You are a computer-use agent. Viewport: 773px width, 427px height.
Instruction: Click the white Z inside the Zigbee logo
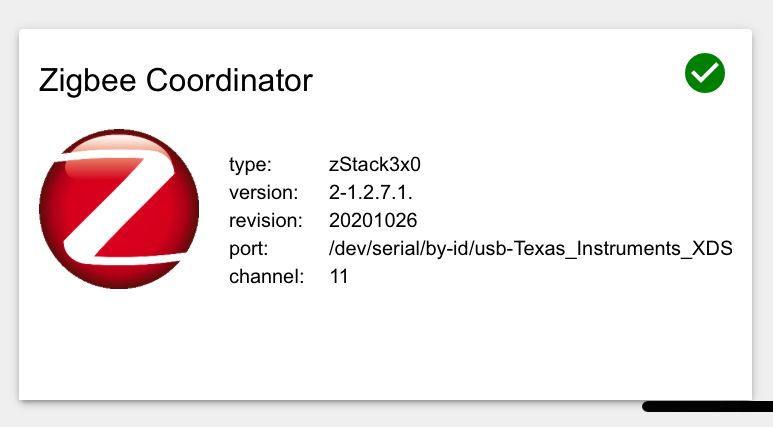click(119, 206)
